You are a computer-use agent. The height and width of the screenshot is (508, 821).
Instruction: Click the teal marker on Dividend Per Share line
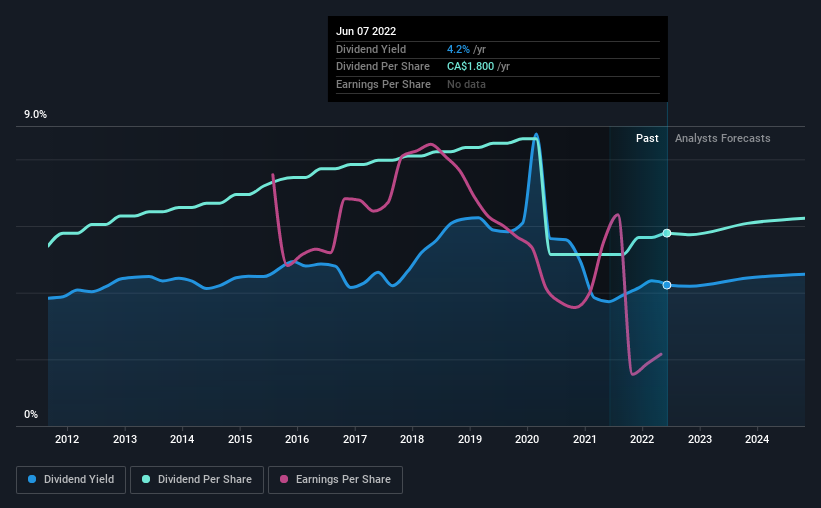click(x=667, y=233)
